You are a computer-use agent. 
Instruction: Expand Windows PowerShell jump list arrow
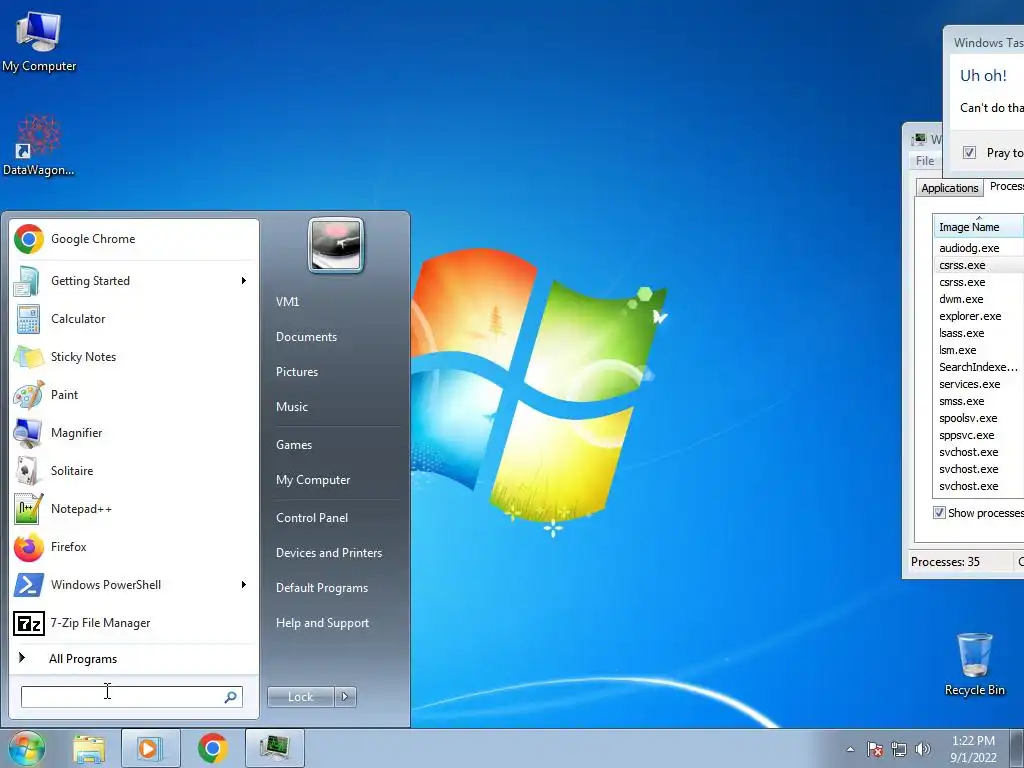point(244,584)
